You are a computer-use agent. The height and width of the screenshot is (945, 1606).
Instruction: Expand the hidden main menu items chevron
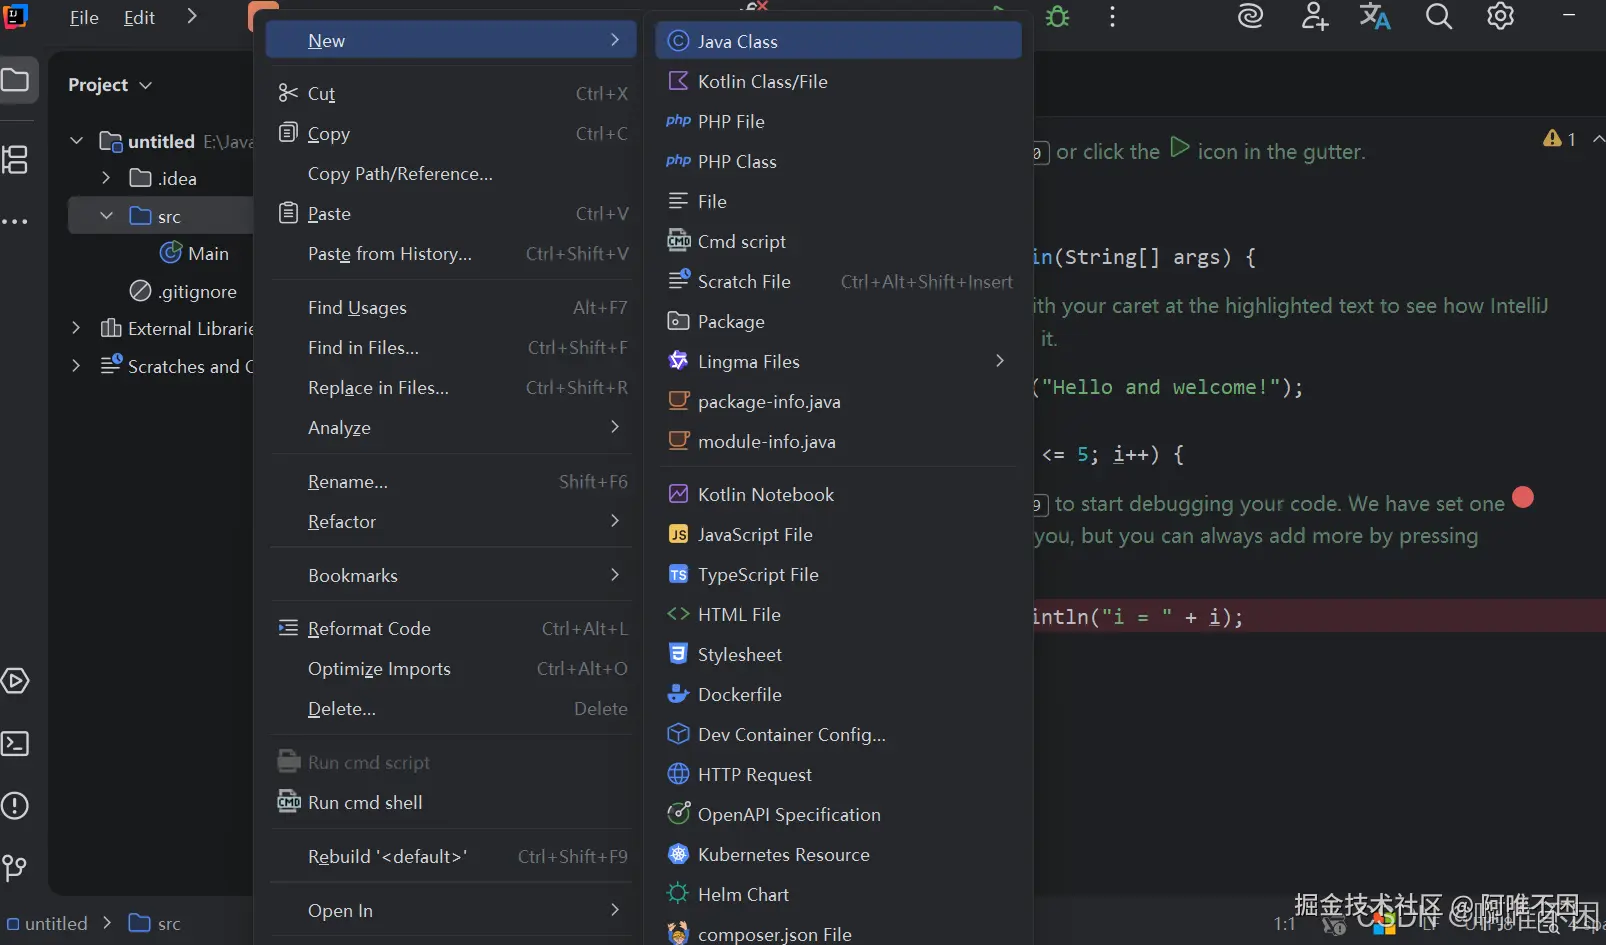coord(192,17)
